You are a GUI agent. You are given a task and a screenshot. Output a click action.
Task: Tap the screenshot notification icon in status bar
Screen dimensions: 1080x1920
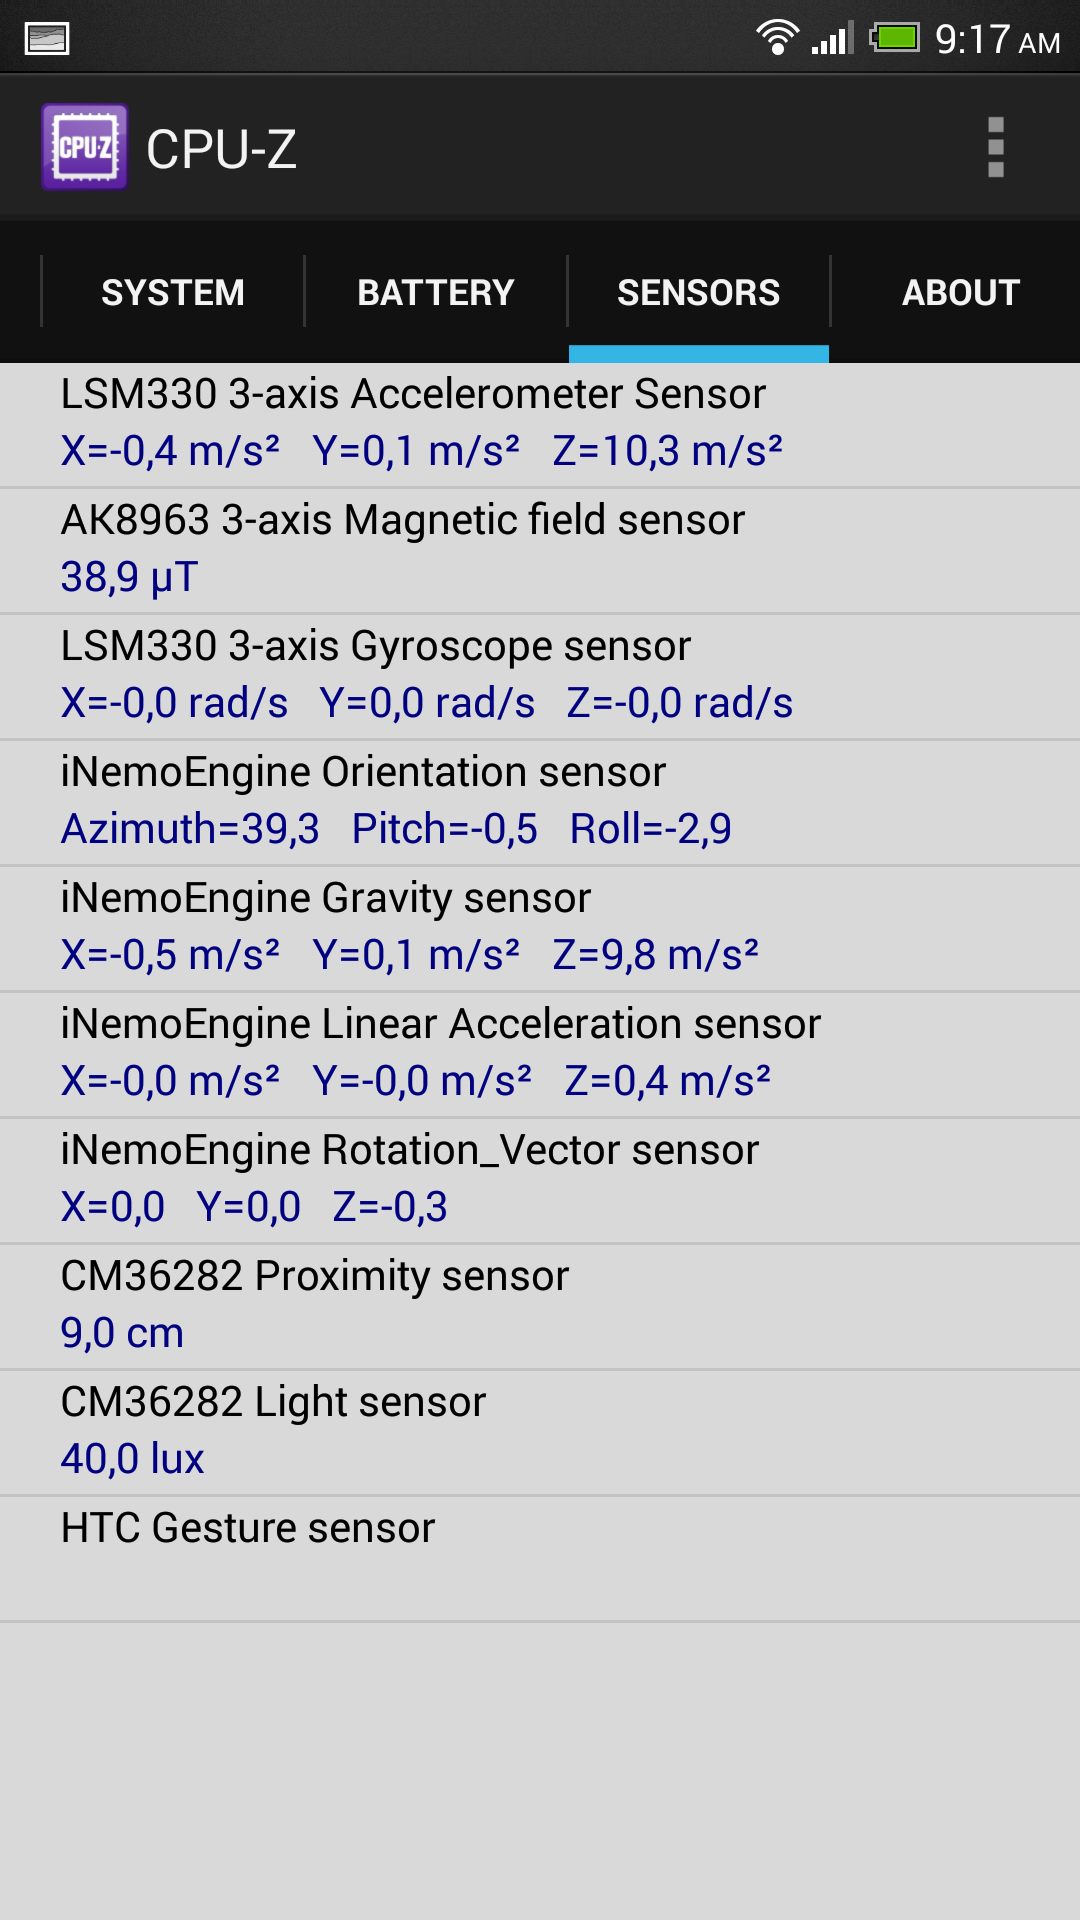tap(47, 39)
